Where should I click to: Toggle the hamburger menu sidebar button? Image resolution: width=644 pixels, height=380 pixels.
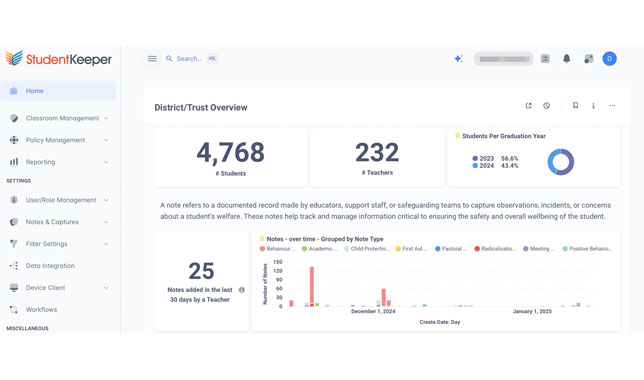pos(152,59)
